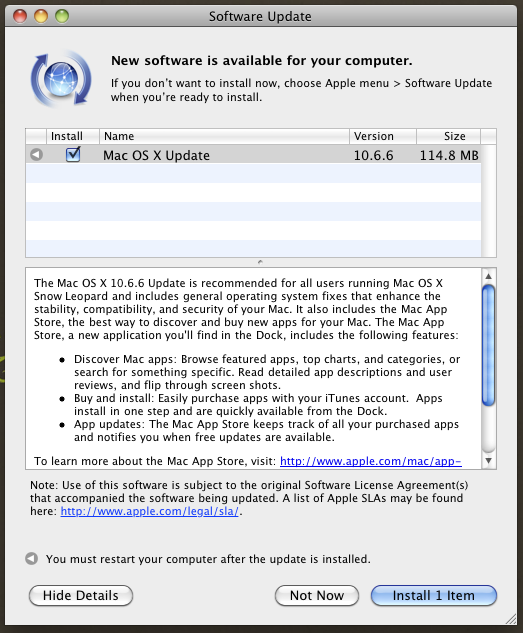Viewport: 523px width, 633px height.
Task: Click the restart icon beside the restart notice
Action: pyautogui.click(x=31, y=559)
